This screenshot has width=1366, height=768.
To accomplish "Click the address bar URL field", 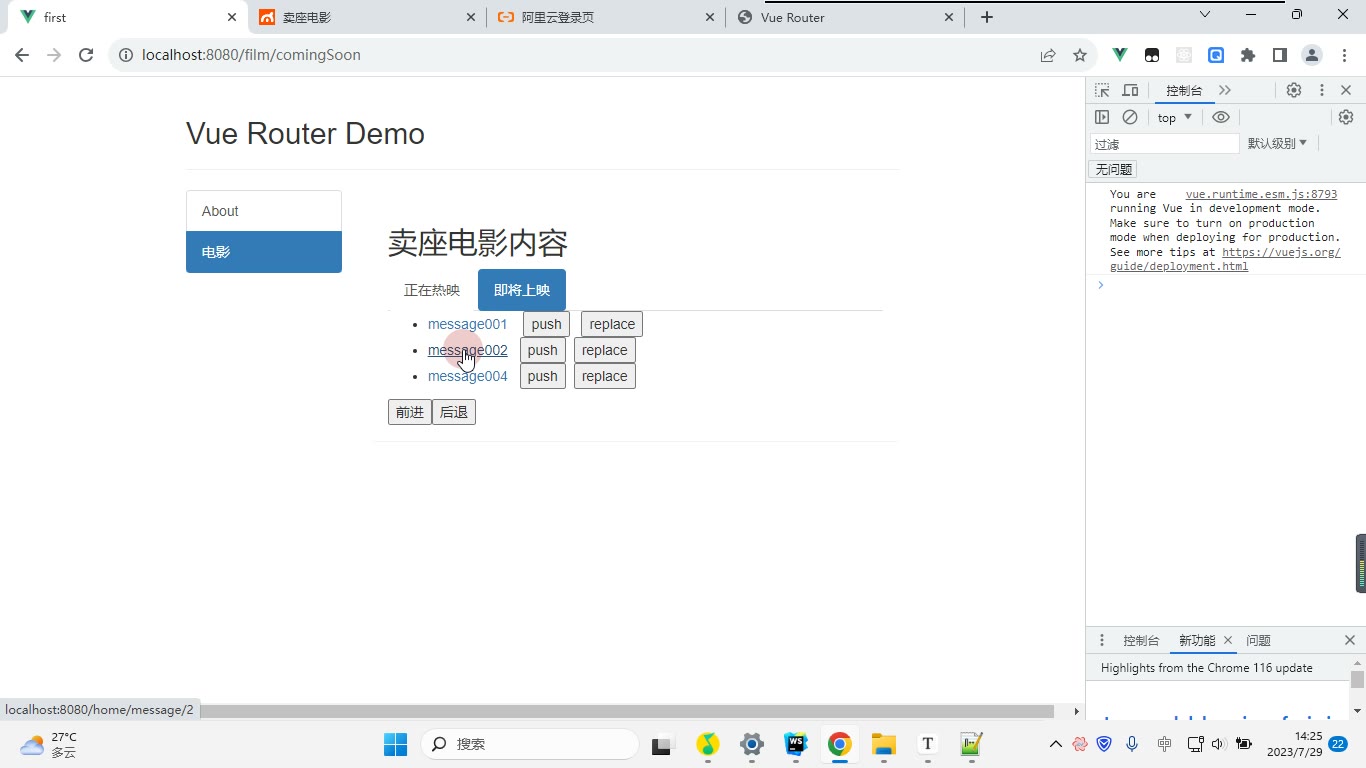I will (585, 55).
